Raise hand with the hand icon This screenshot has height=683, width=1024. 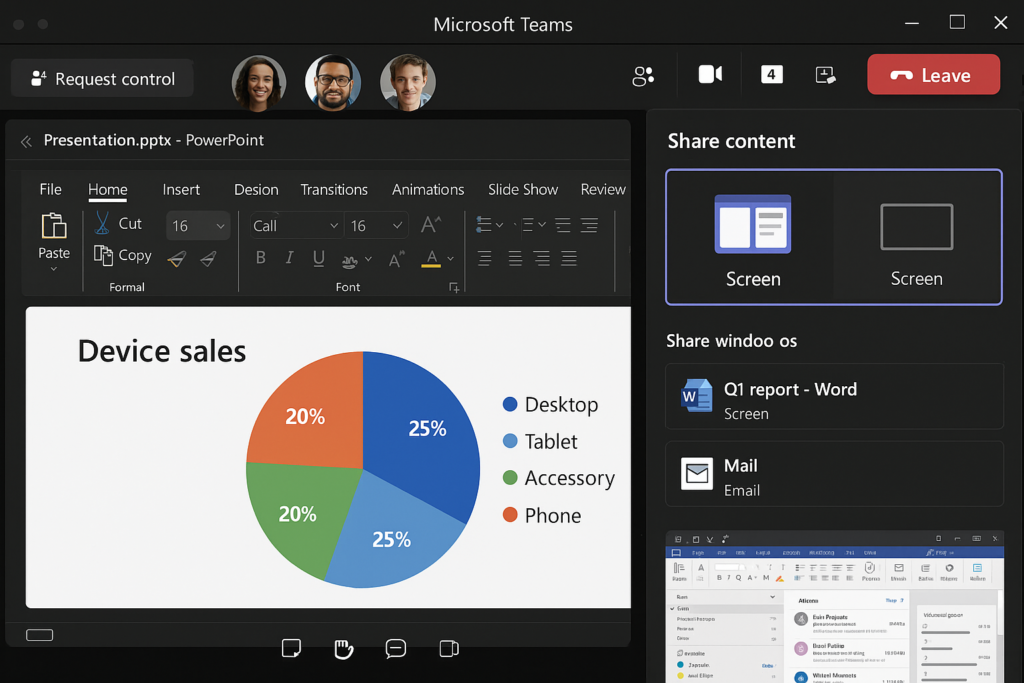(344, 648)
